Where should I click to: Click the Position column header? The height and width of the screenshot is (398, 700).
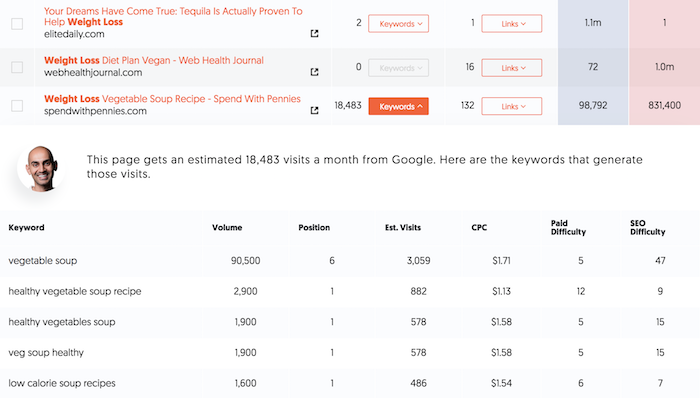pyautogui.click(x=314, y=228)
